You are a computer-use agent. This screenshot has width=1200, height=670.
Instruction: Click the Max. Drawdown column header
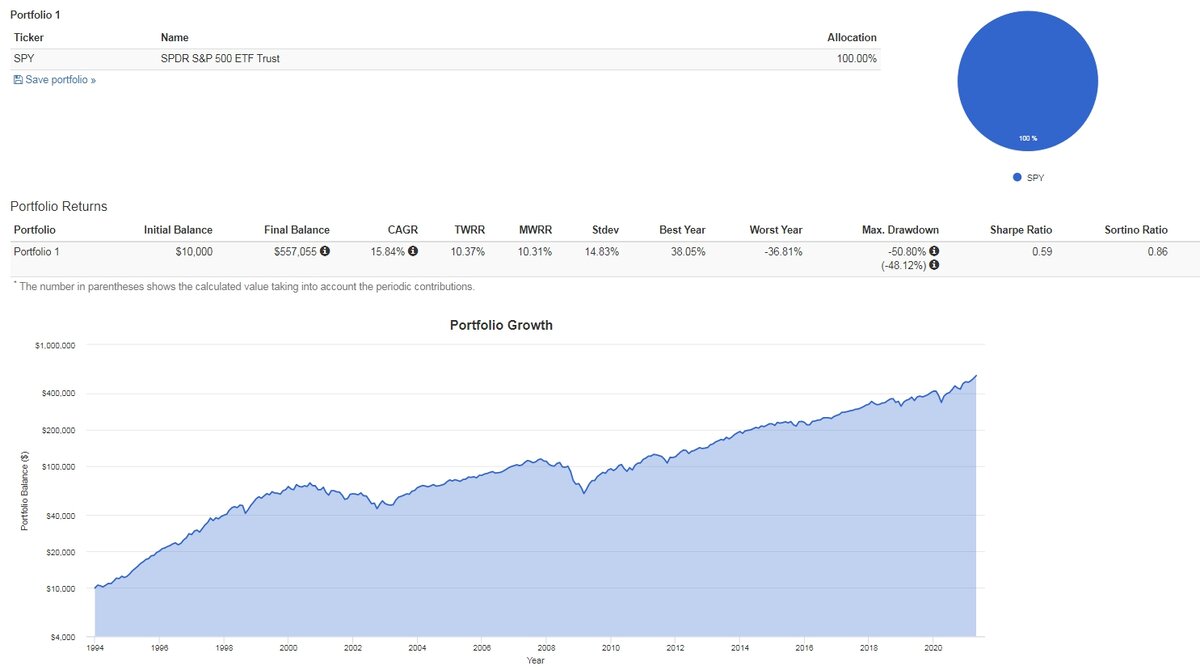pos(901,229)
